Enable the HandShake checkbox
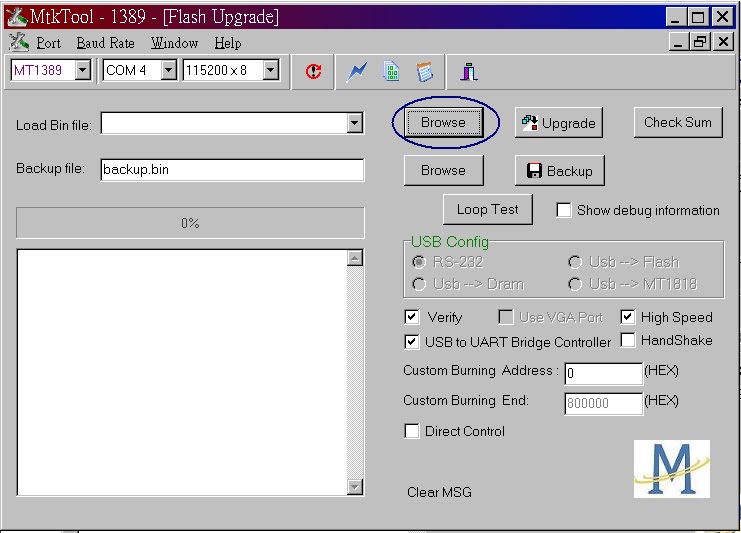Viewport: 741px width, 533px height. 628,340
